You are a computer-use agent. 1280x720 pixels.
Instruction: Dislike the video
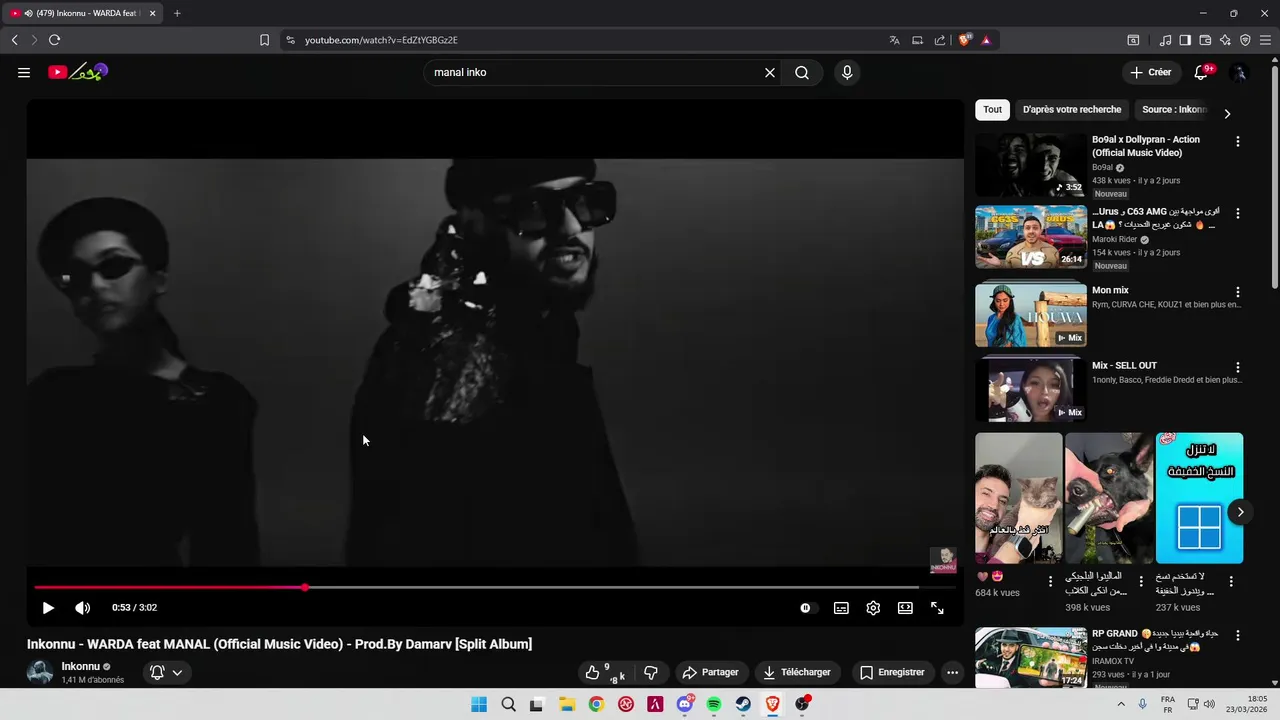pos(651,672)
